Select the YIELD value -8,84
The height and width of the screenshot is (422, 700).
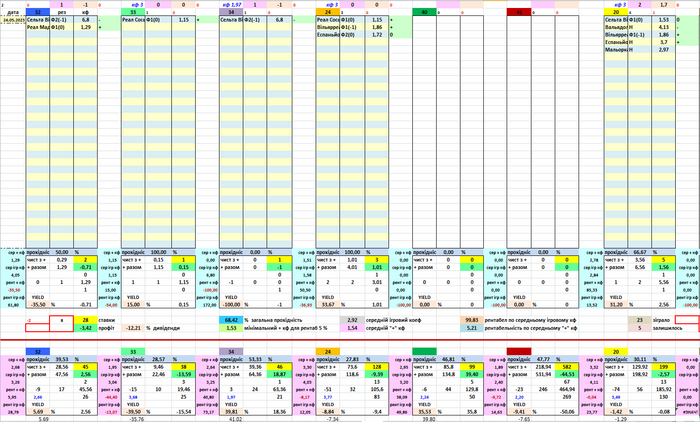(328, 412)
